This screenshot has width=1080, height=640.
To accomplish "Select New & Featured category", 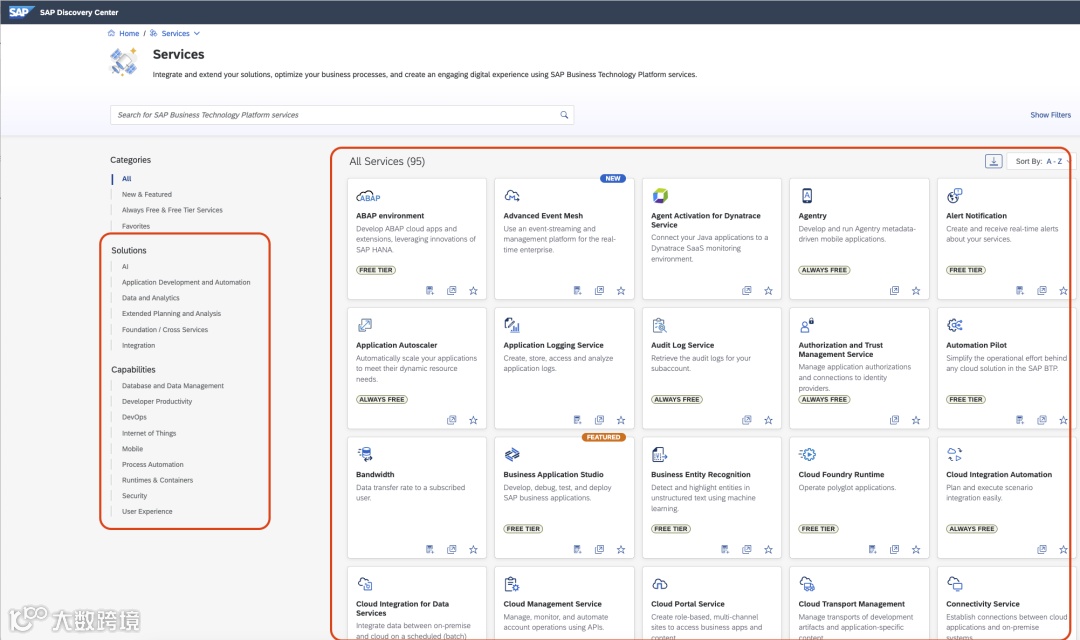I will pos(147,194).
